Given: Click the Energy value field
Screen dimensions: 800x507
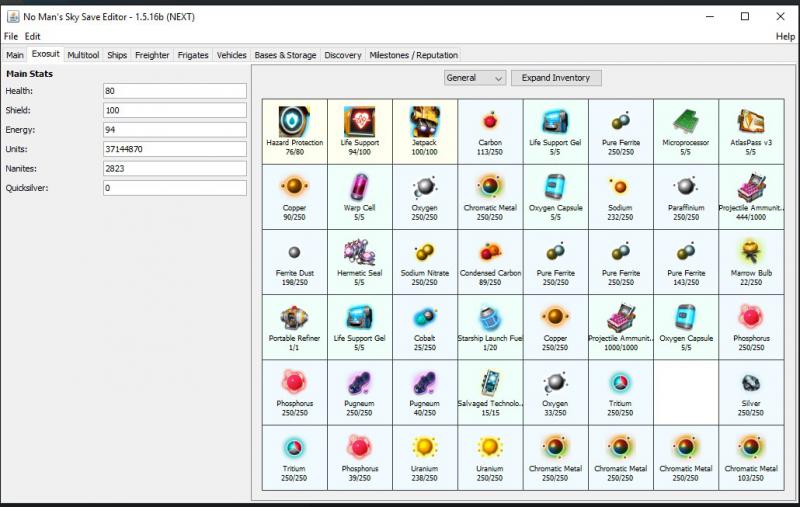Looking at the screenshot, I should pyautogui.click(x=174, y=130).
